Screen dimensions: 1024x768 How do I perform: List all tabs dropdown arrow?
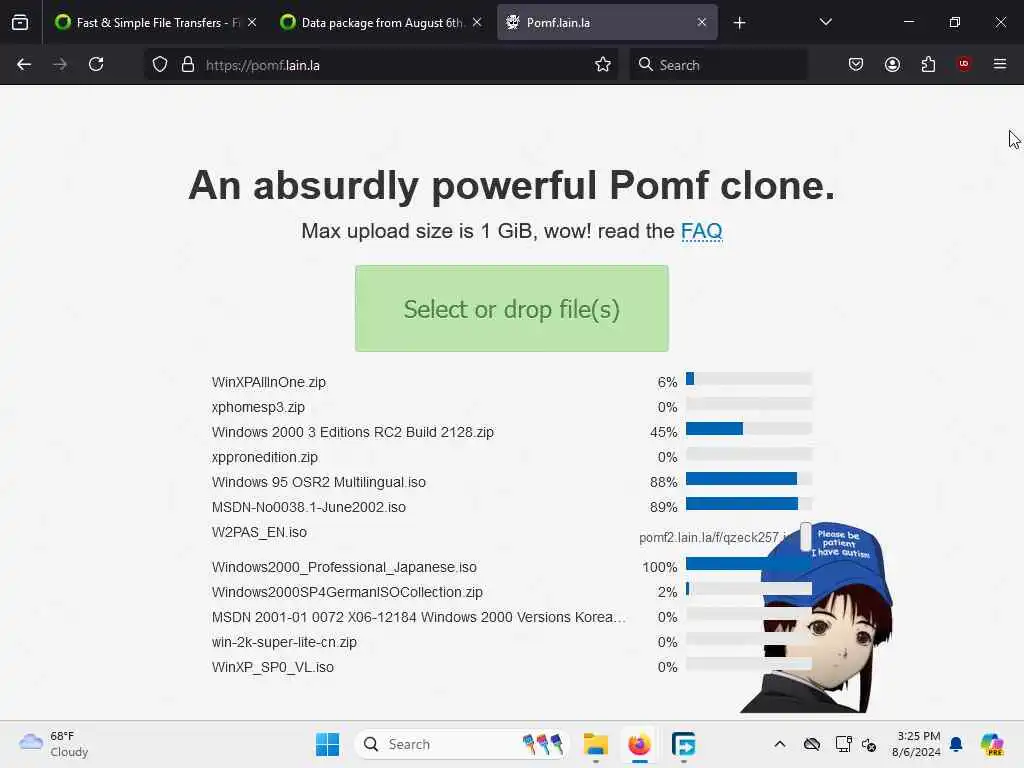[825, 22]
